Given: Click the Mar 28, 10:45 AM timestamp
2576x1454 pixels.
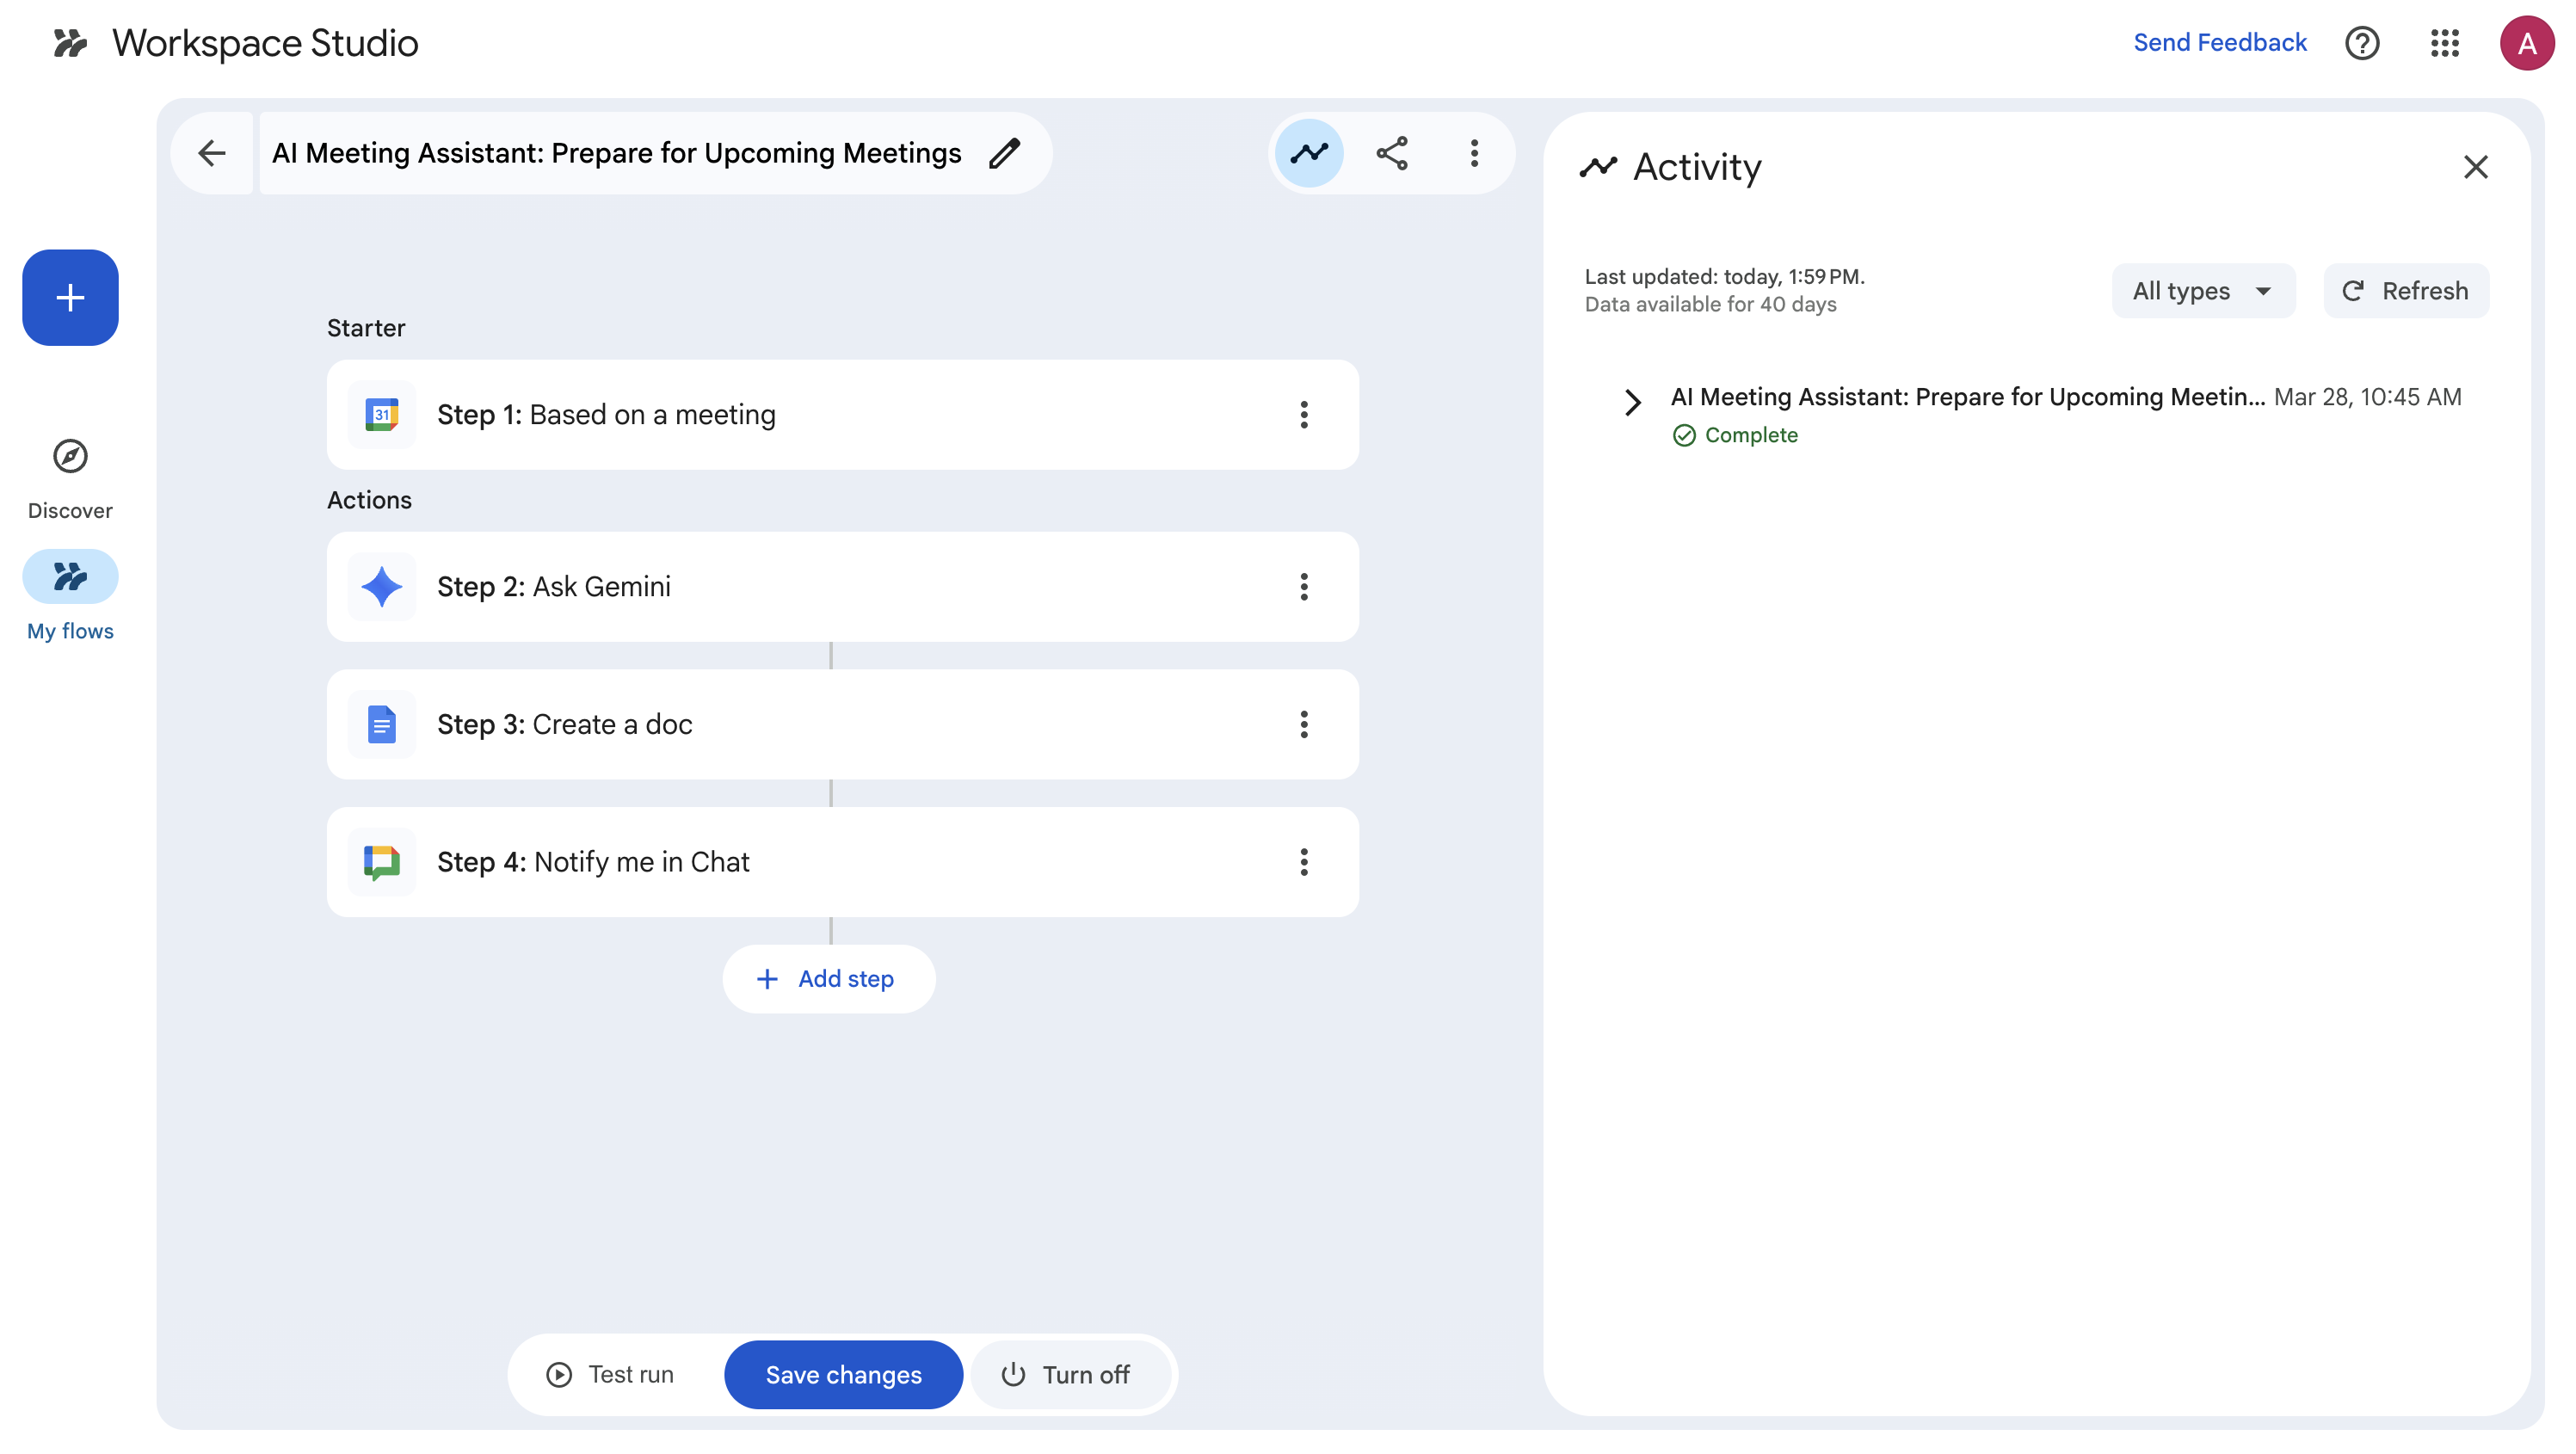Looking at the screenshot, I should (2368, 397).
